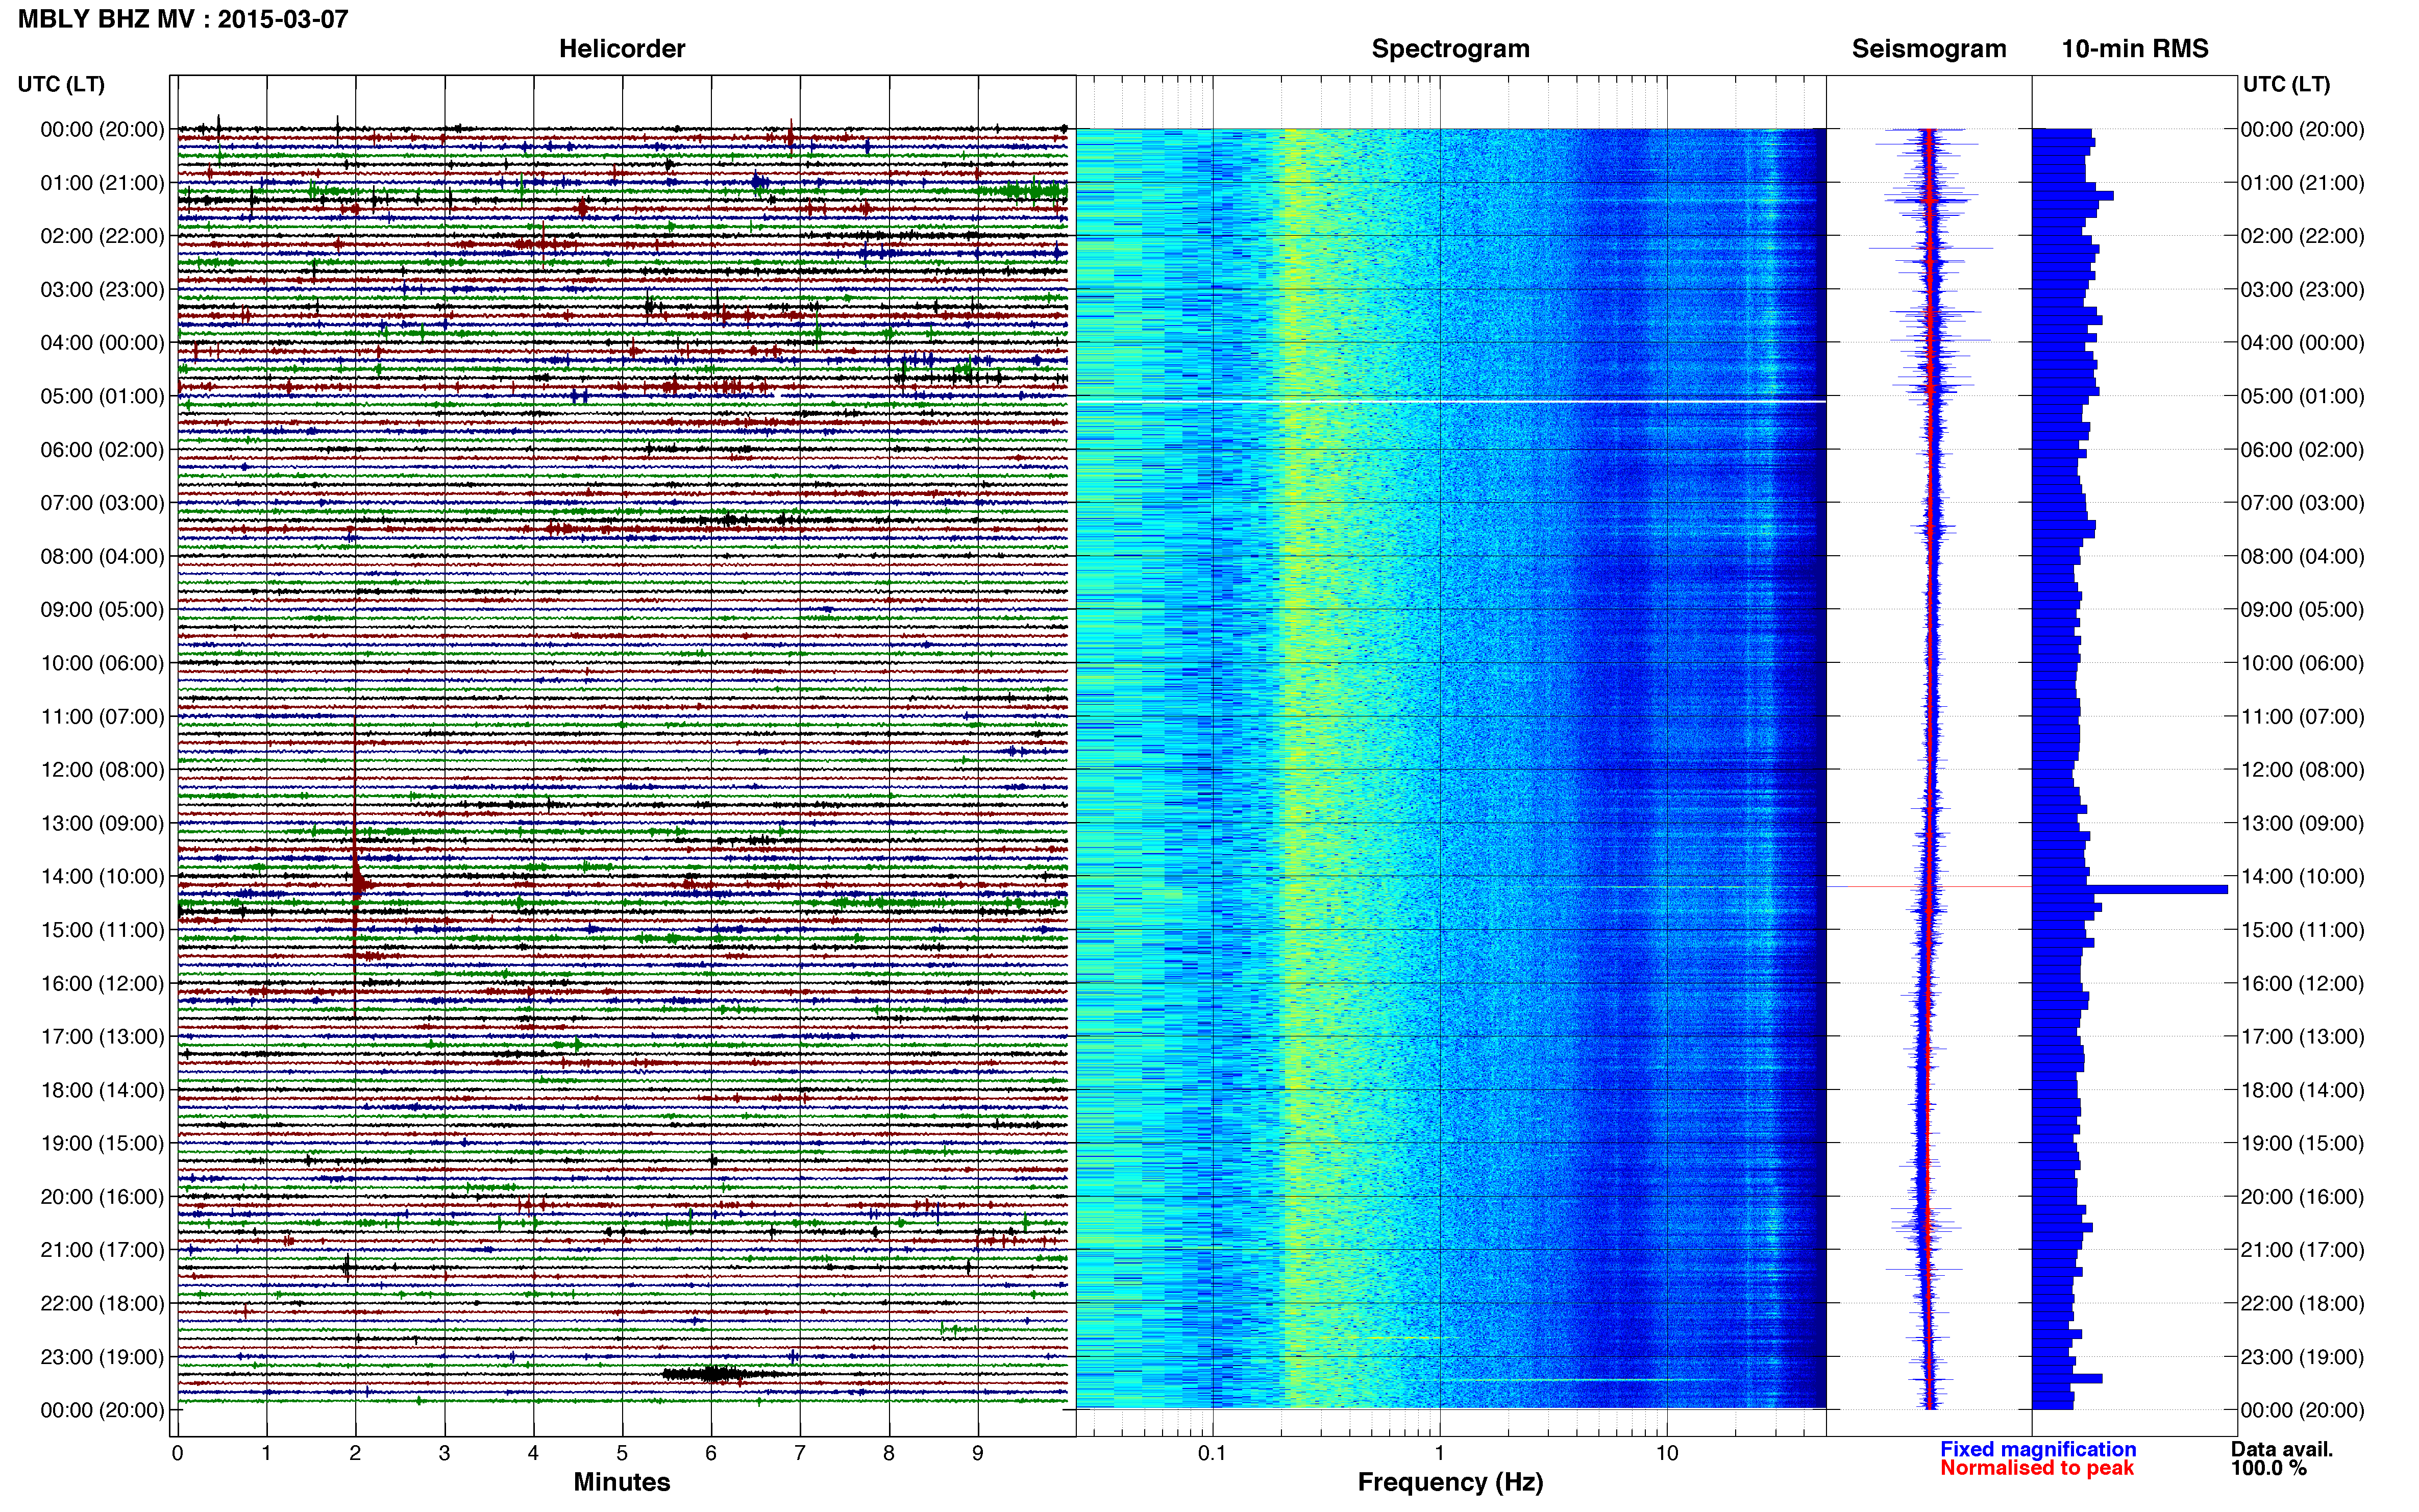Click the 'Helicorder' panel heading
2419x1512 pixels.
tap(622, 49)
